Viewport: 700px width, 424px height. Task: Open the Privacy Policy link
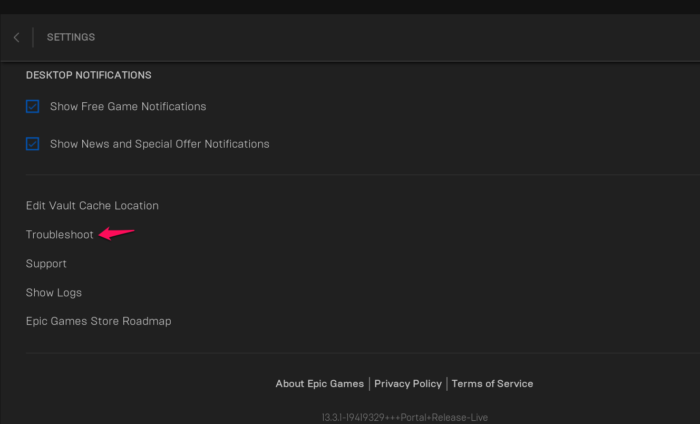(408, 384)
